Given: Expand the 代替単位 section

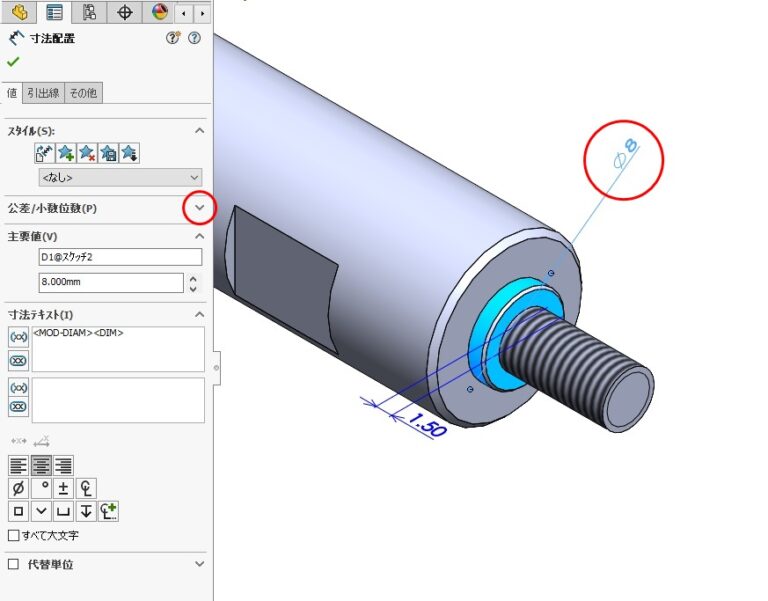Looking at the screenshot, I should 199,564.
